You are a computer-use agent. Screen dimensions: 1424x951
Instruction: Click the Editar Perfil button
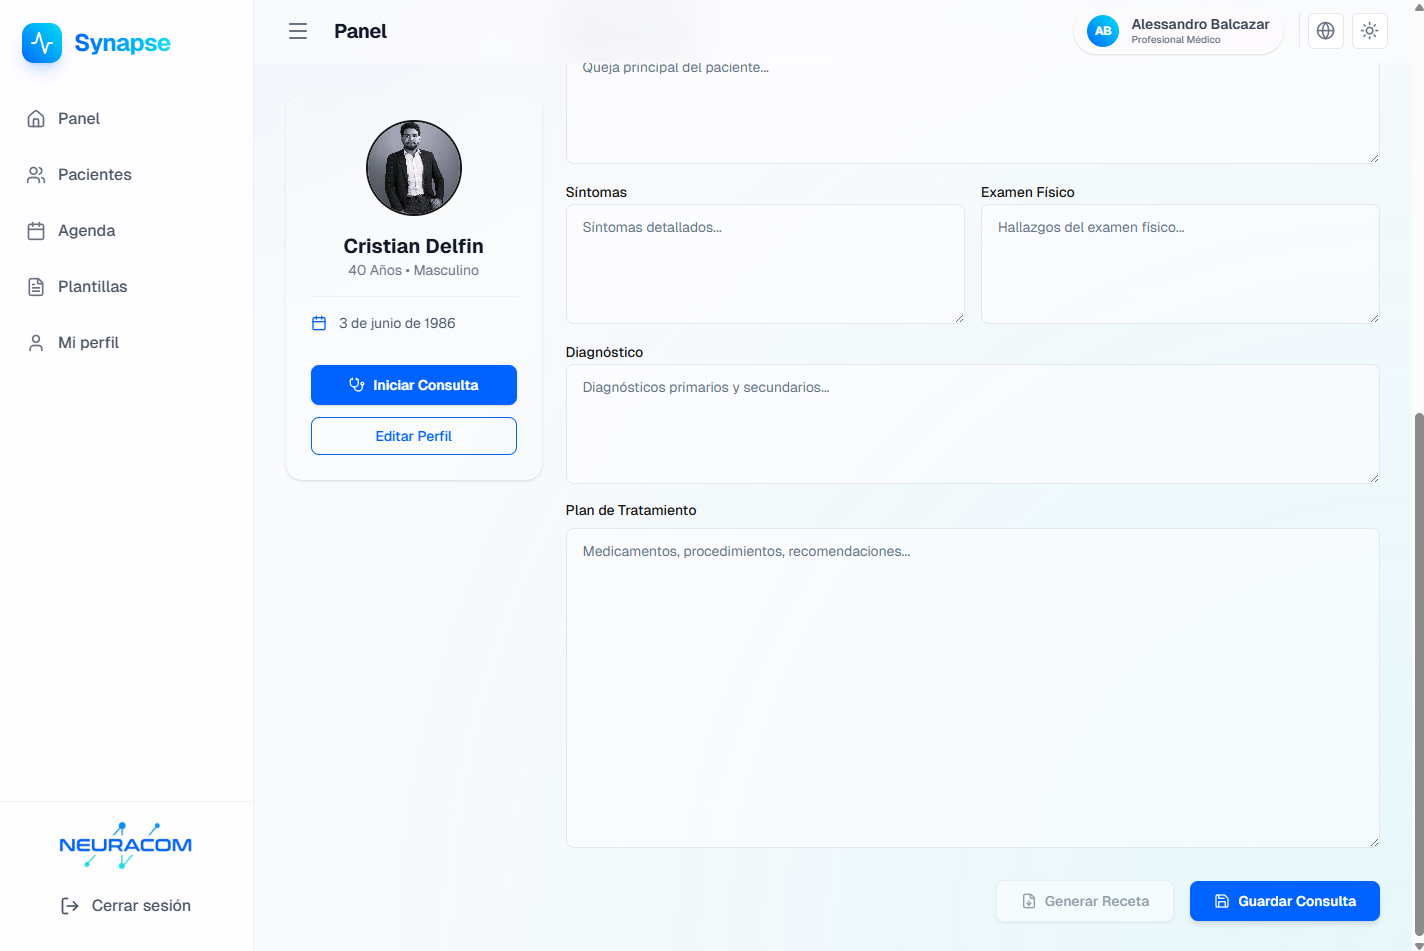[x=413, y=436]
